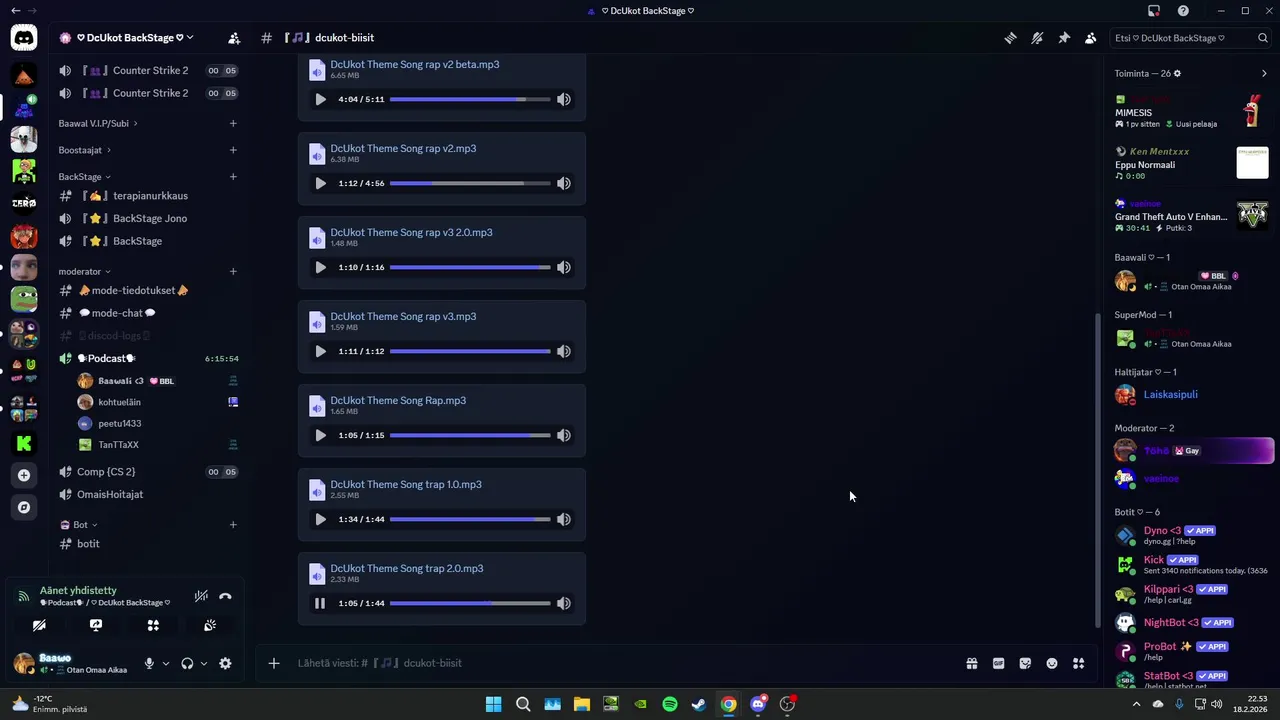Toggle noise suppression in voice panel

[x=201, y=596]
